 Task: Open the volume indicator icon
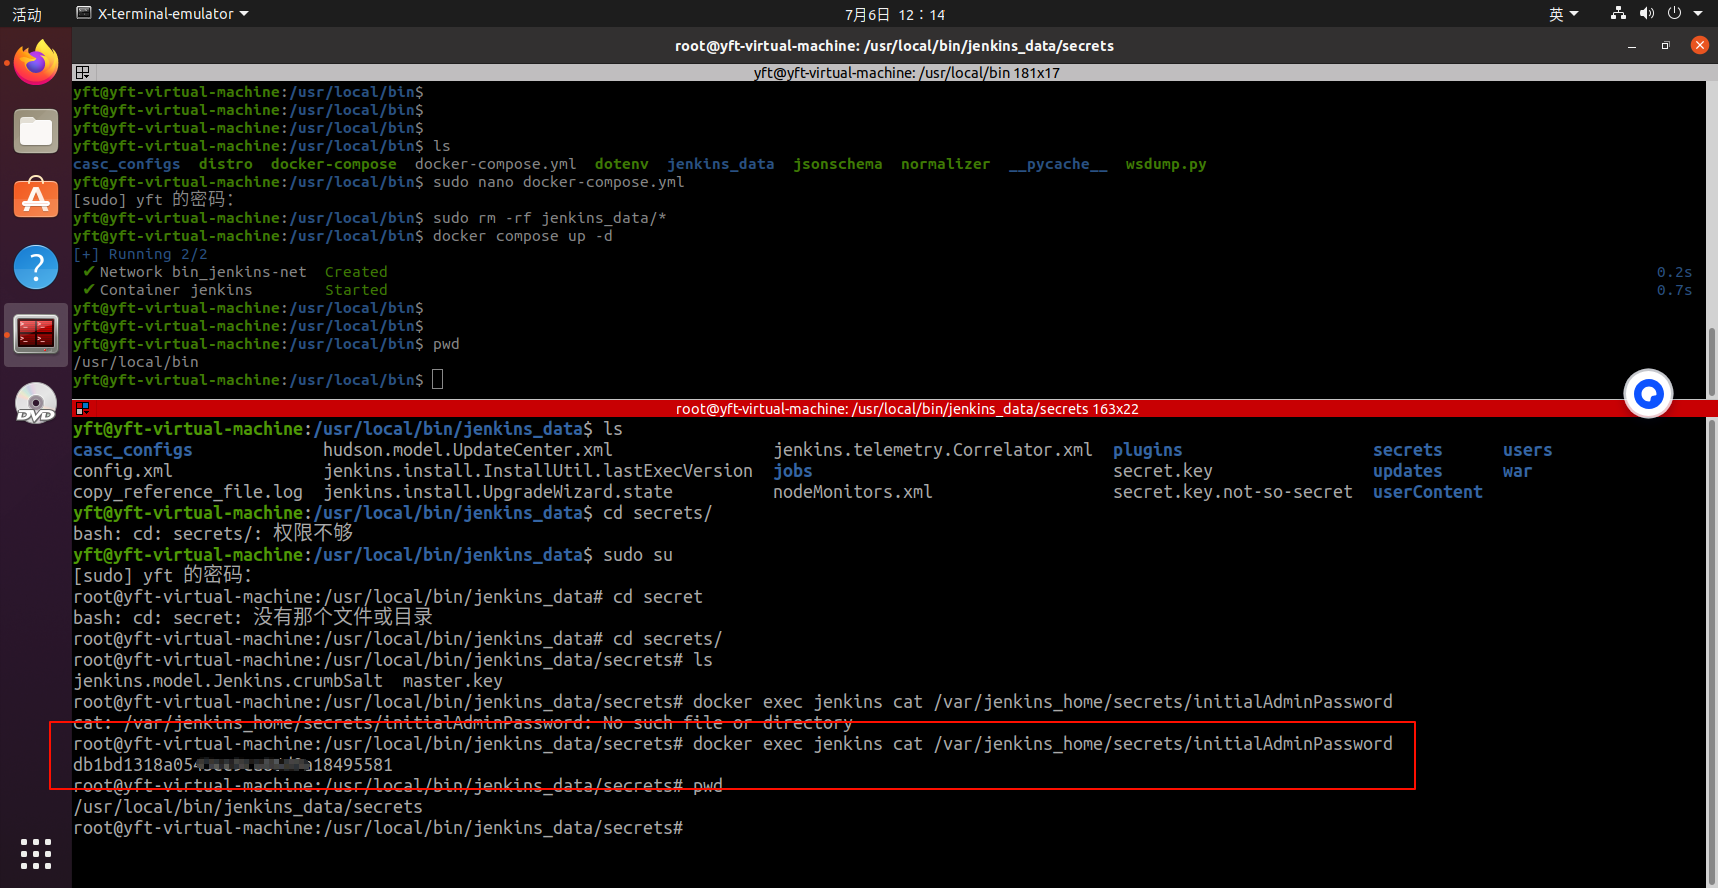coord(1647,14)
